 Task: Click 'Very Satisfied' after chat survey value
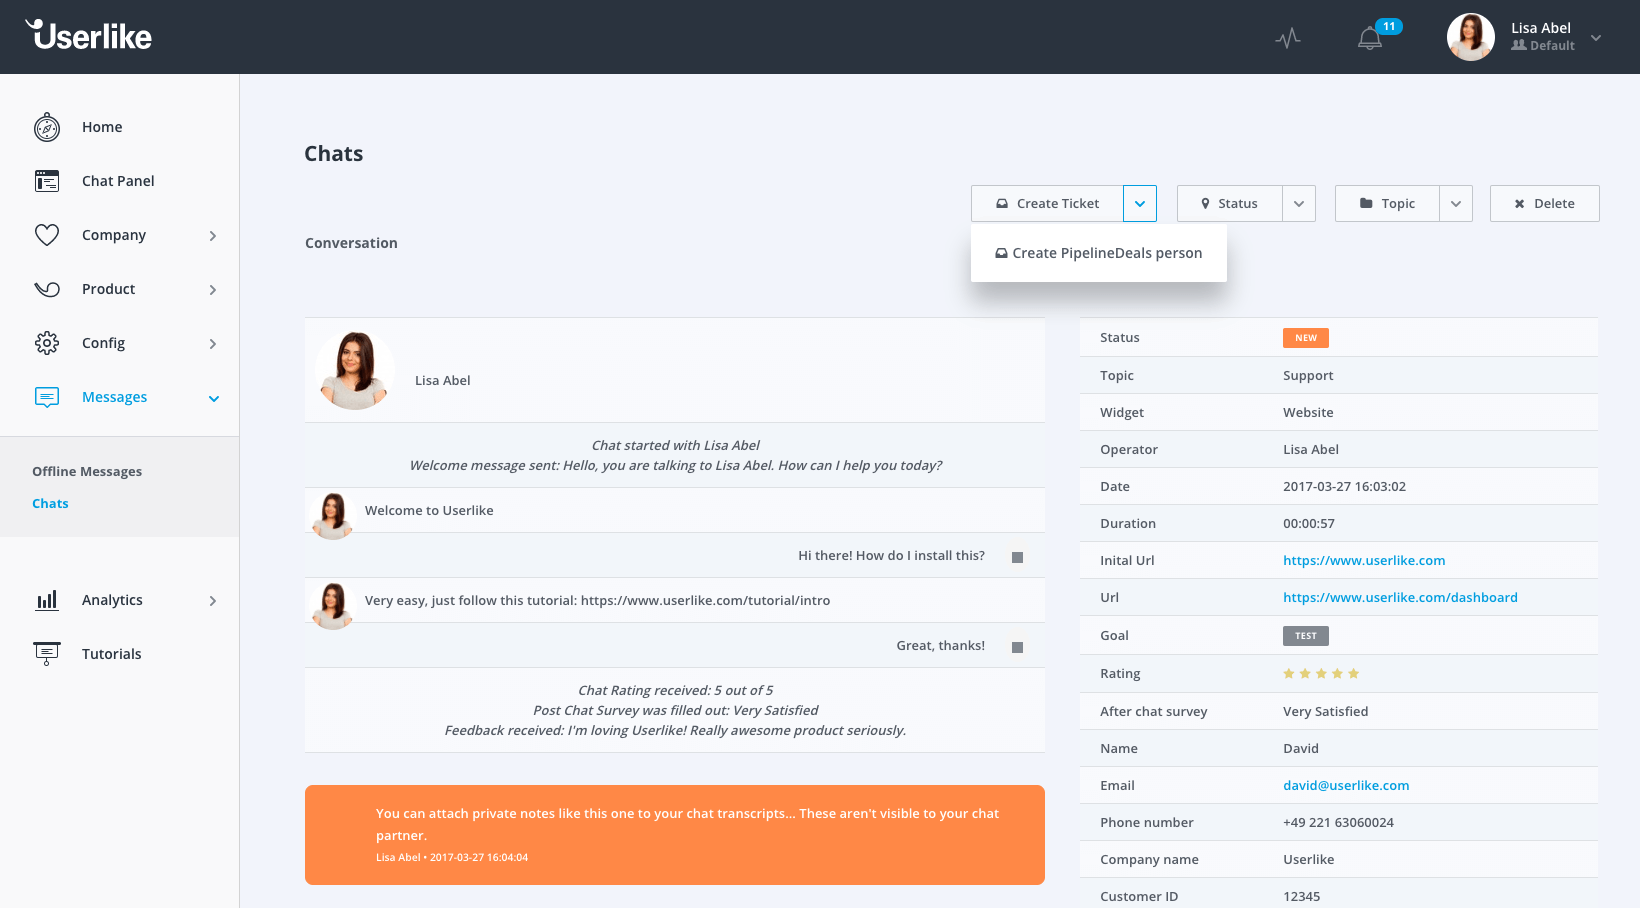[1325, 711]
